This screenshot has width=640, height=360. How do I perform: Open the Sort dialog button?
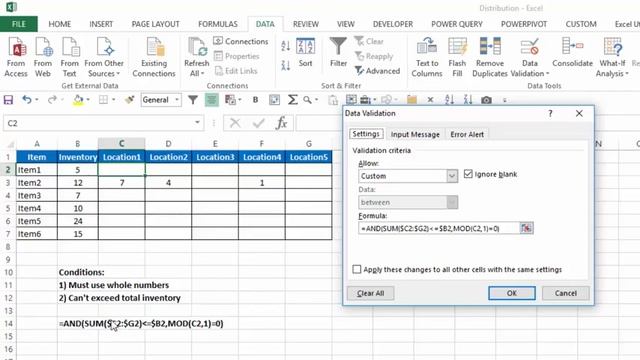click(305, 53)
